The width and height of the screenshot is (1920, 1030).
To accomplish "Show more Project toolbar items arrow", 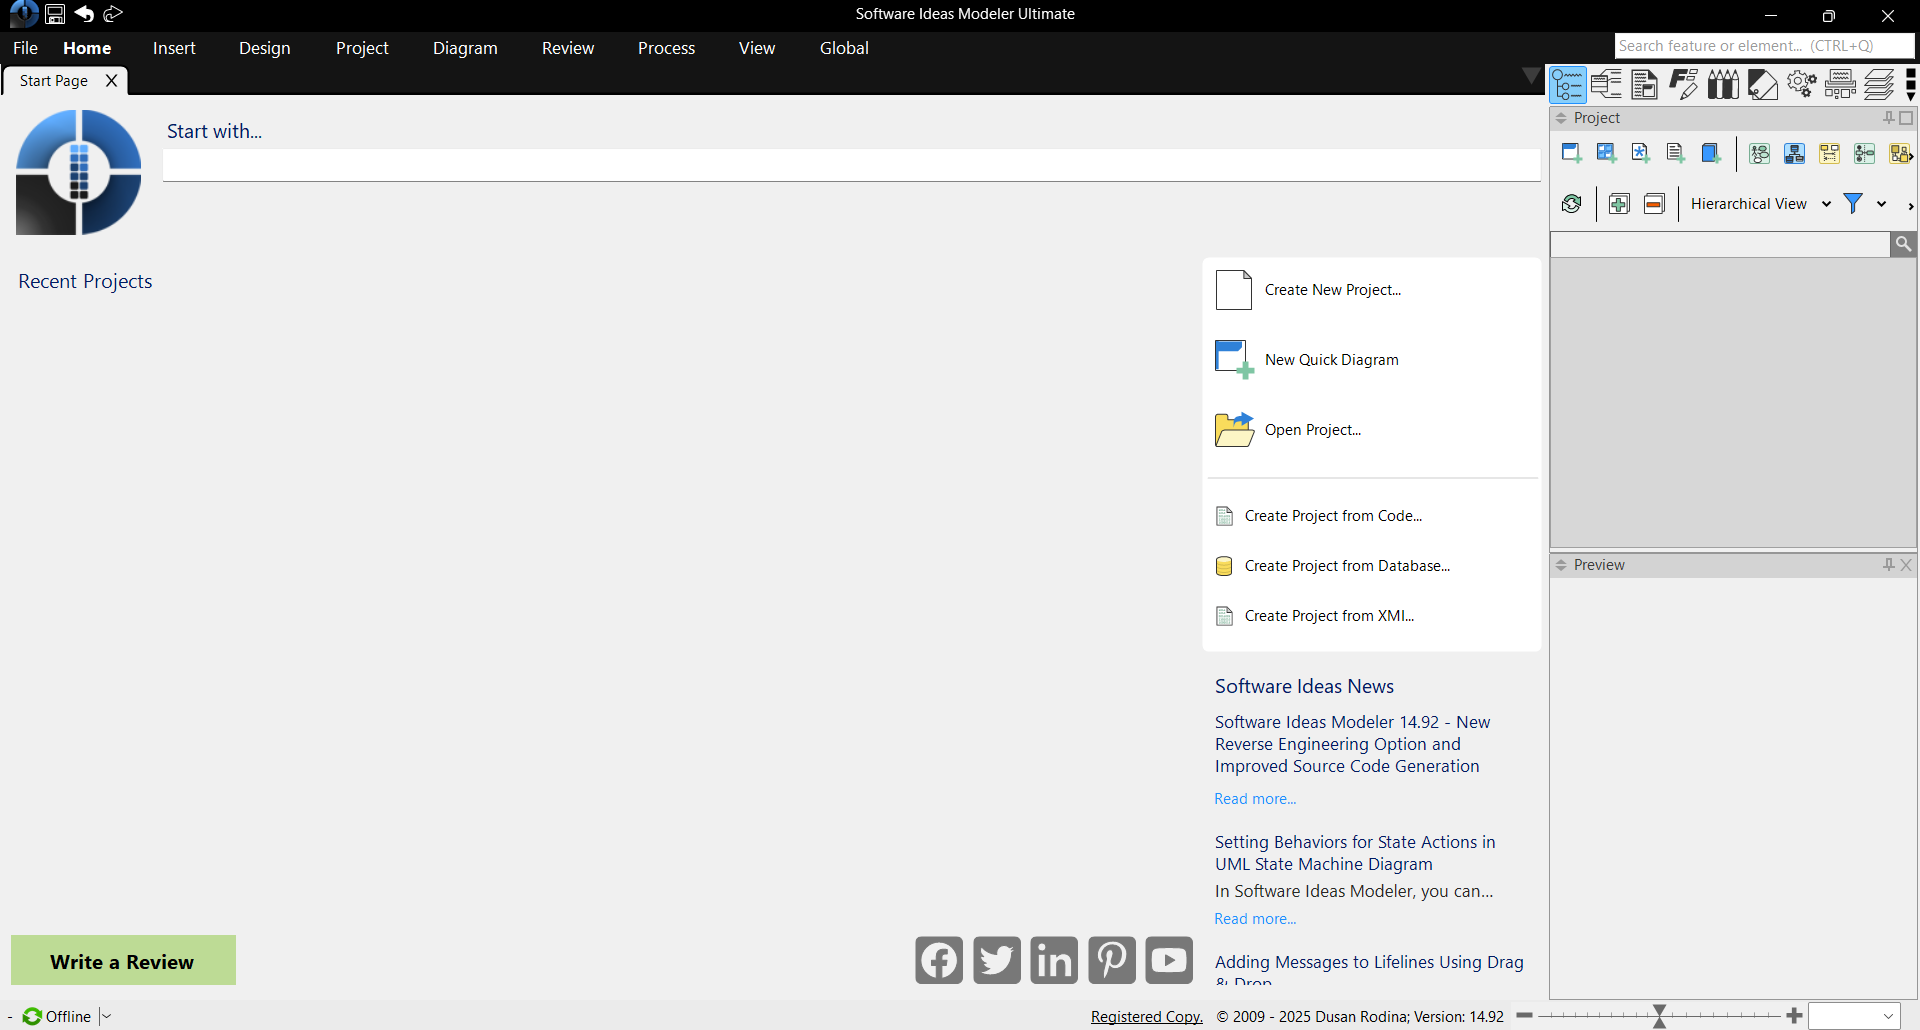I will tap(1910, 205).
